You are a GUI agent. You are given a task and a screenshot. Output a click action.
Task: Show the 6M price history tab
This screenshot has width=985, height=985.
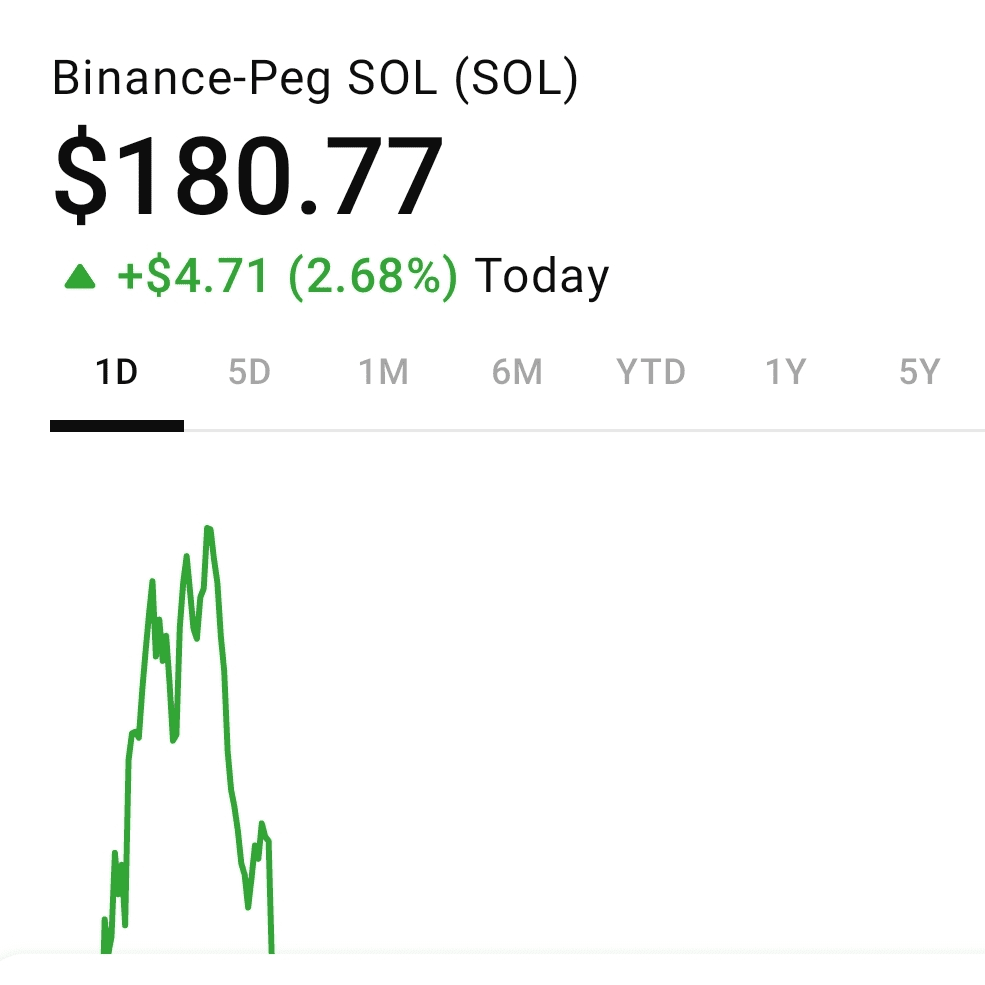coord(517,373)
